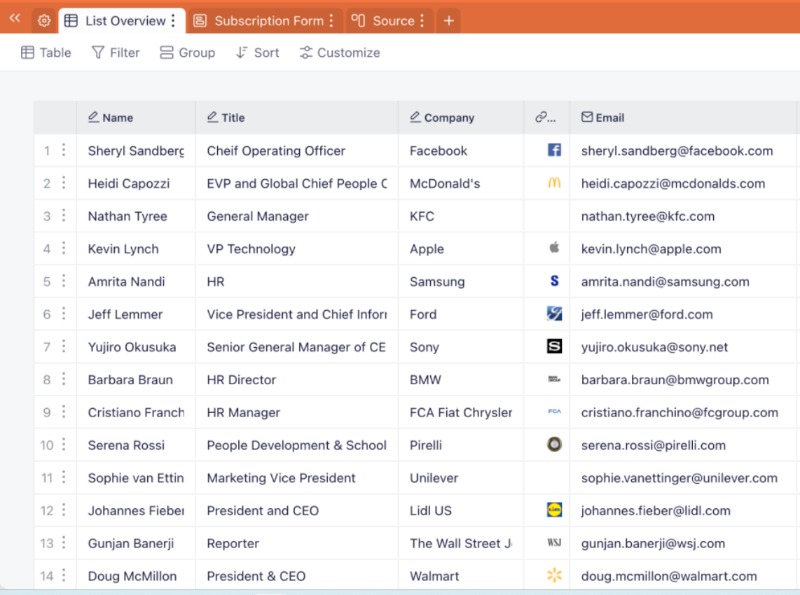Open row 1 options menu dots

64,151
